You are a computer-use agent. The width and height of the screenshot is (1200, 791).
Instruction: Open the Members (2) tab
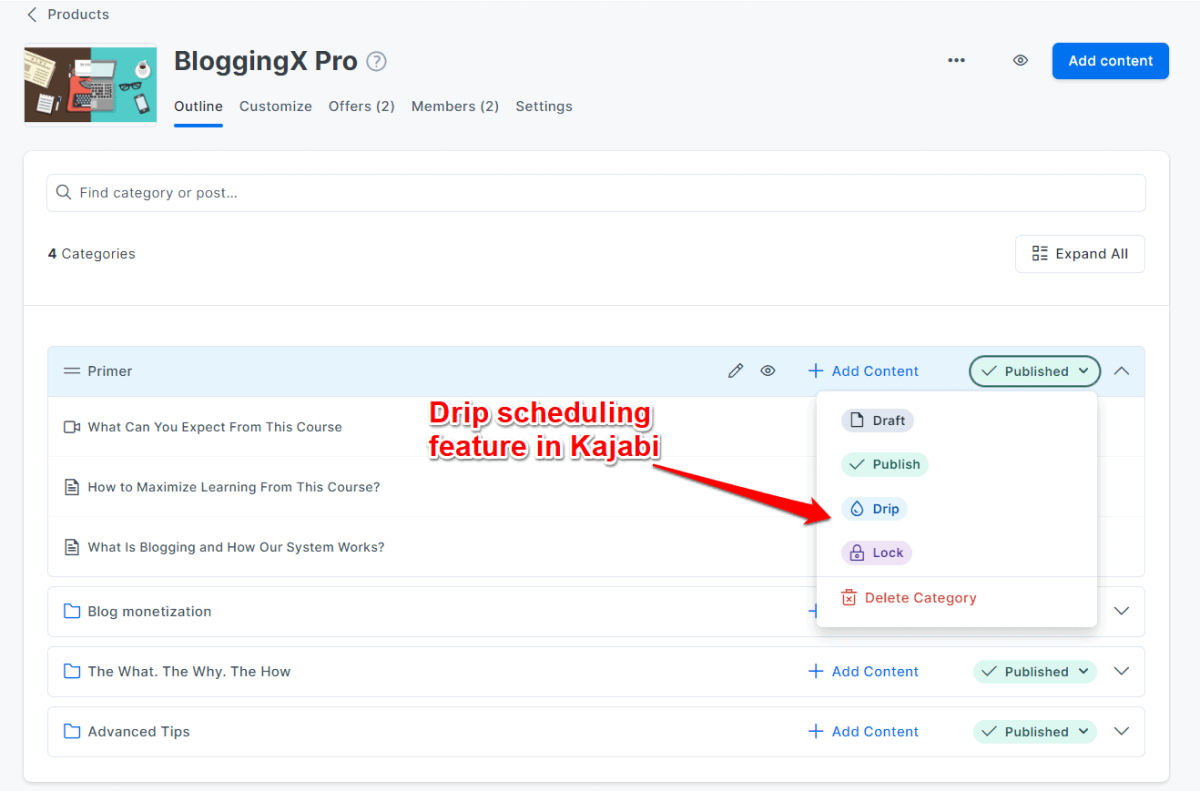455,106
